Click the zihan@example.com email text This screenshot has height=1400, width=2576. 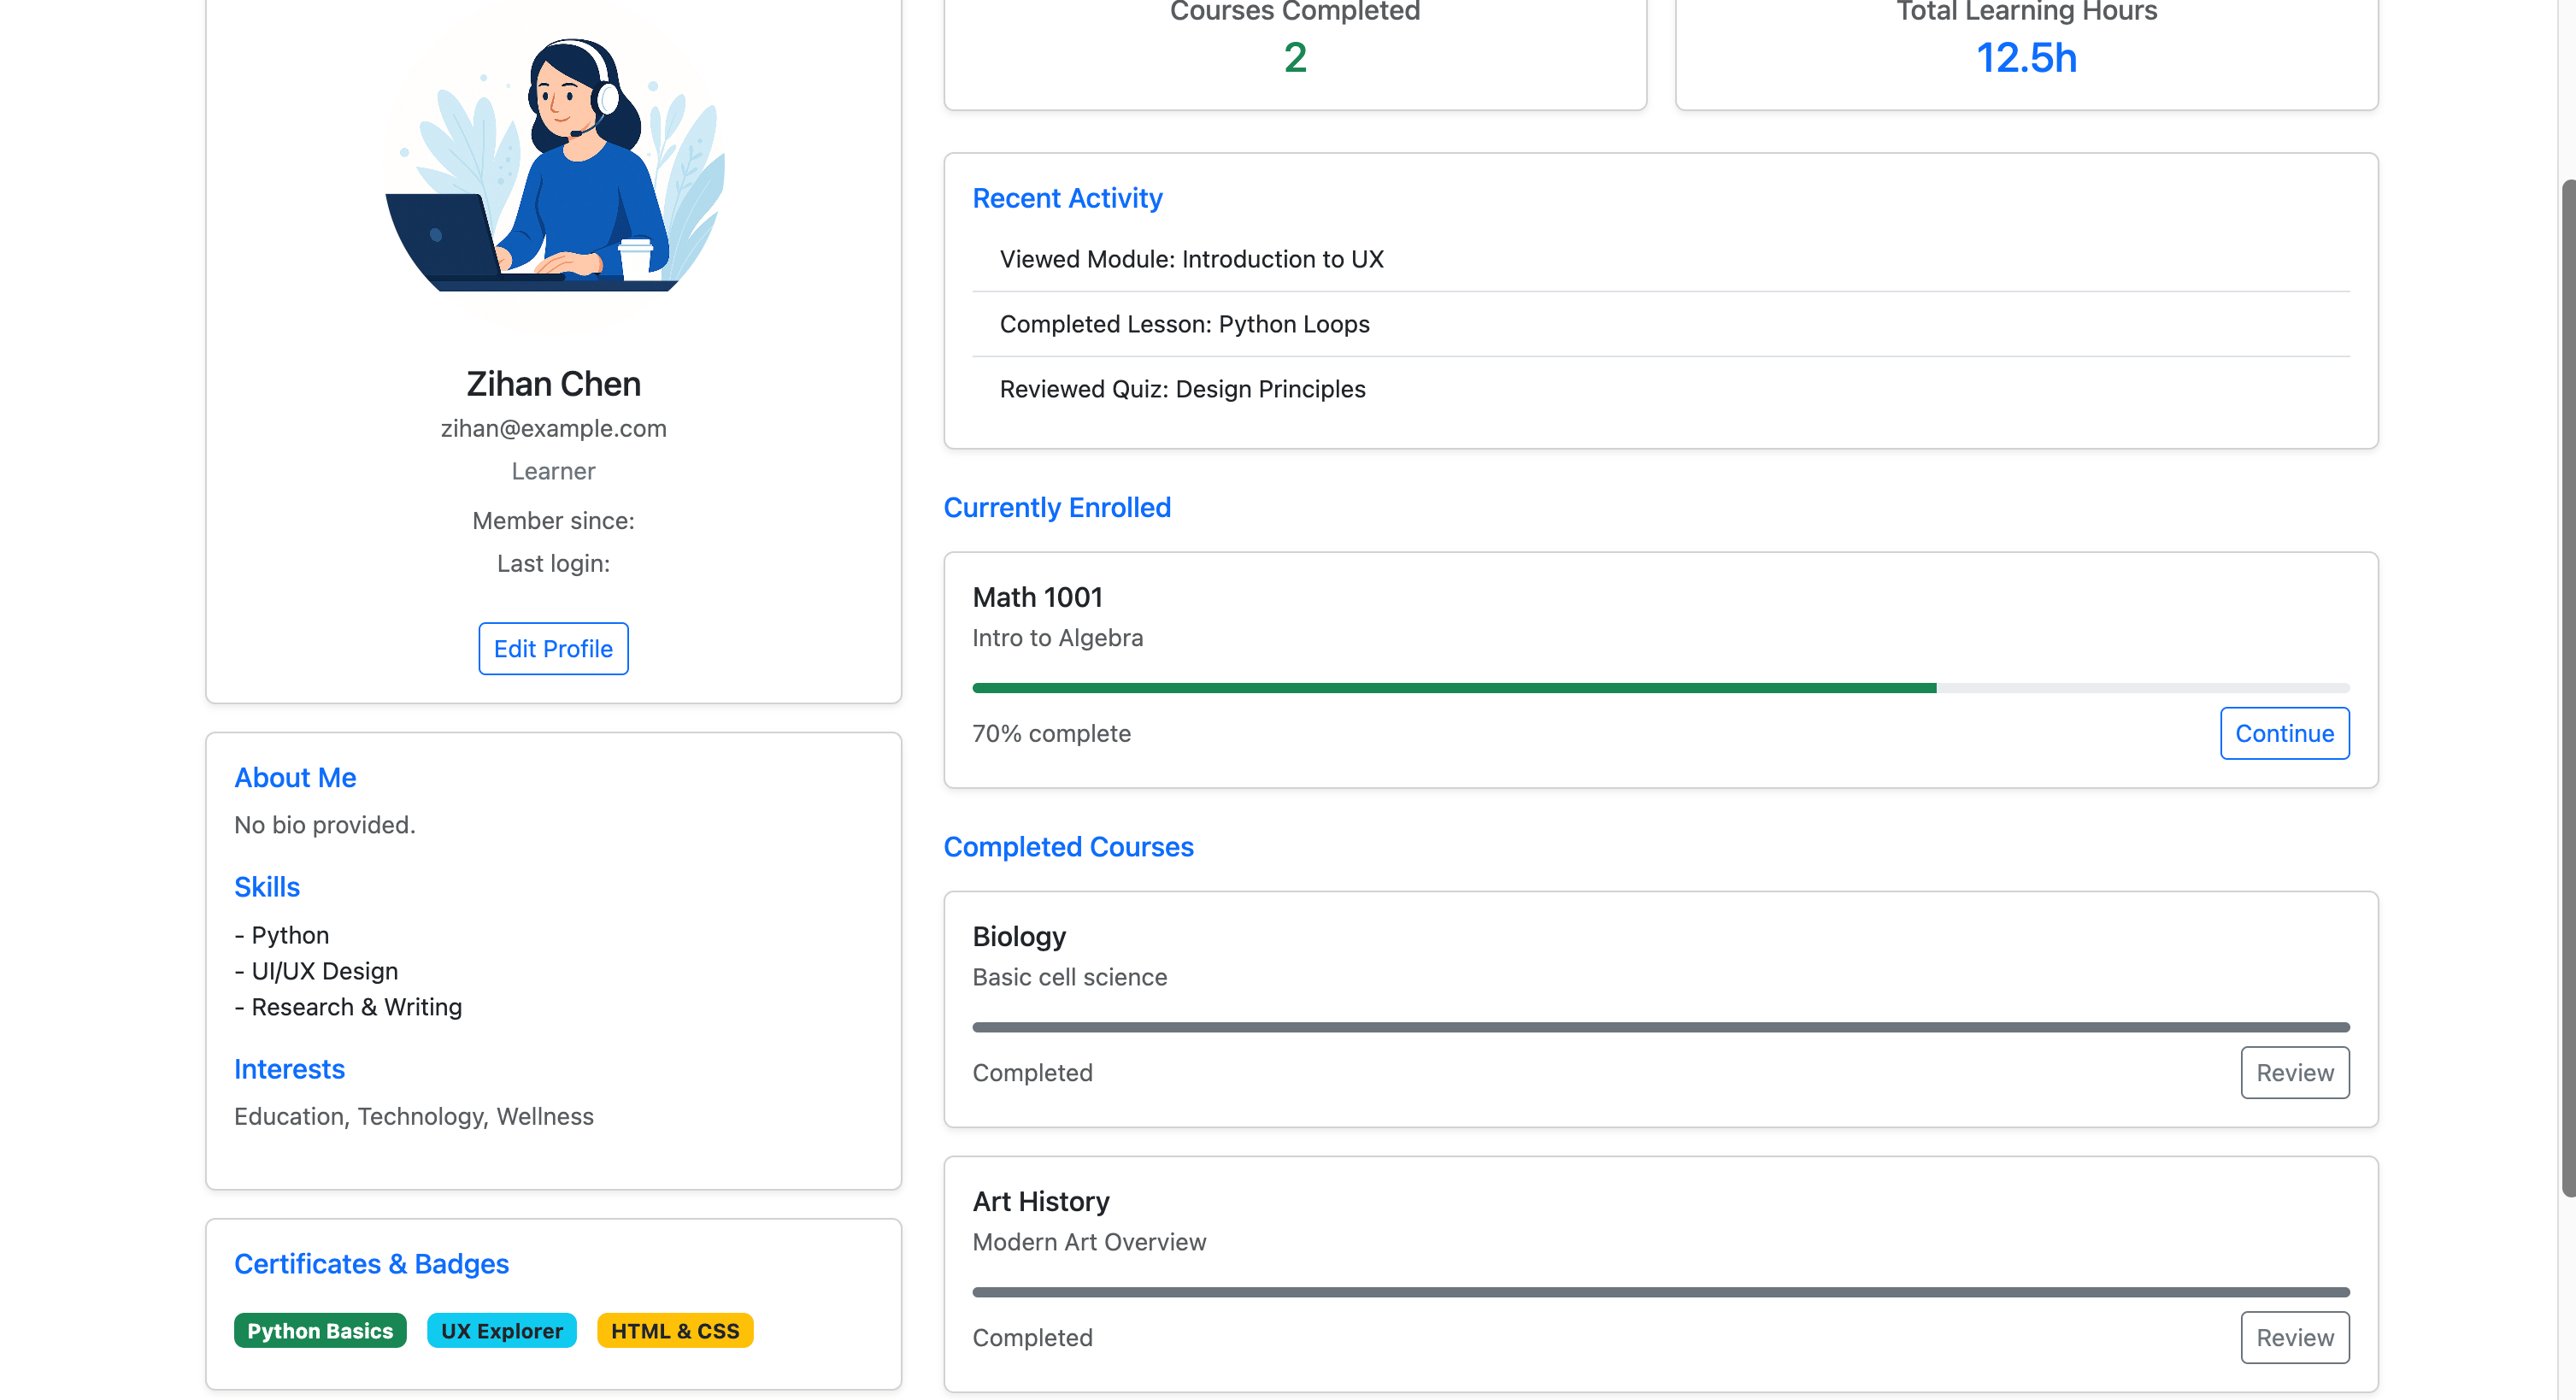553,428
